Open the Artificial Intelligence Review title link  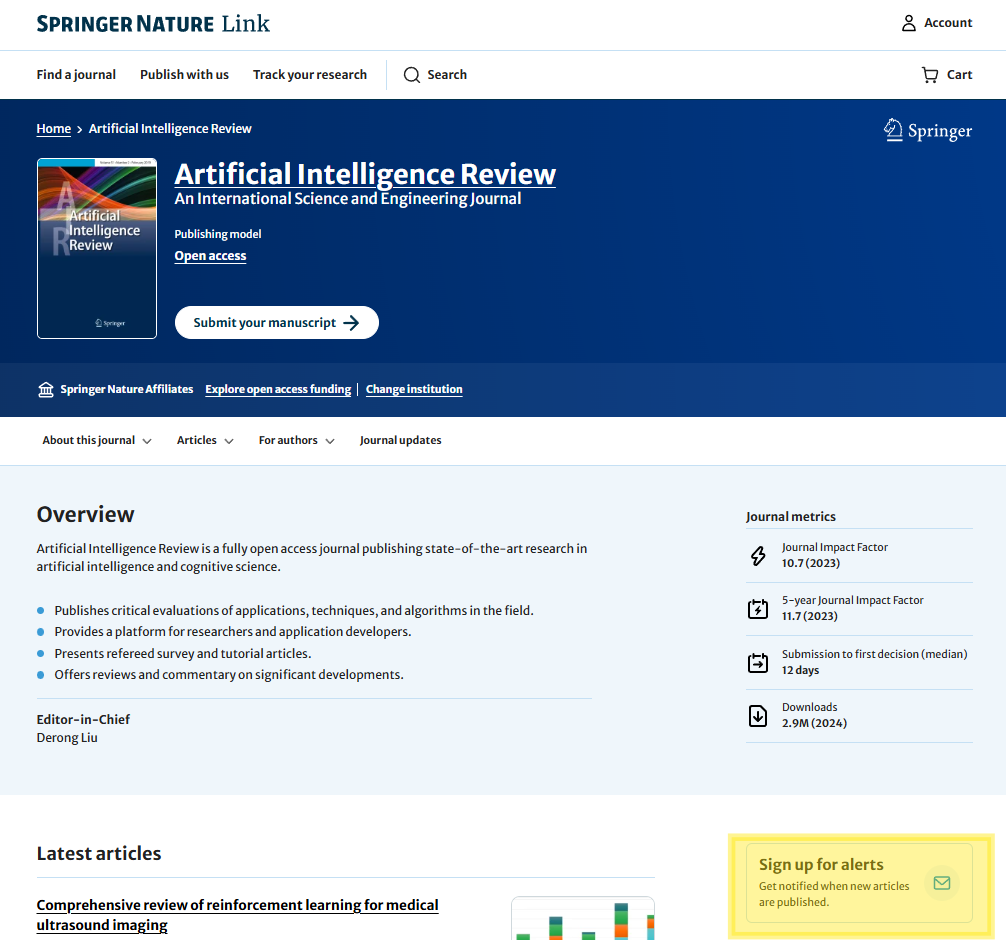(365, 174)
